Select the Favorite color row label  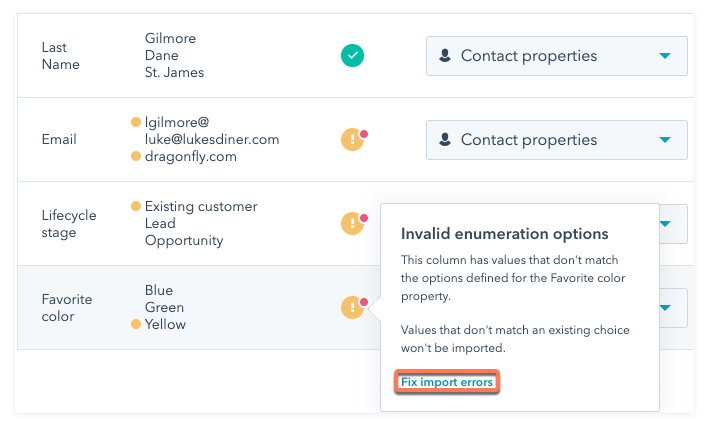pyautogui.click(x=67, y=308)
